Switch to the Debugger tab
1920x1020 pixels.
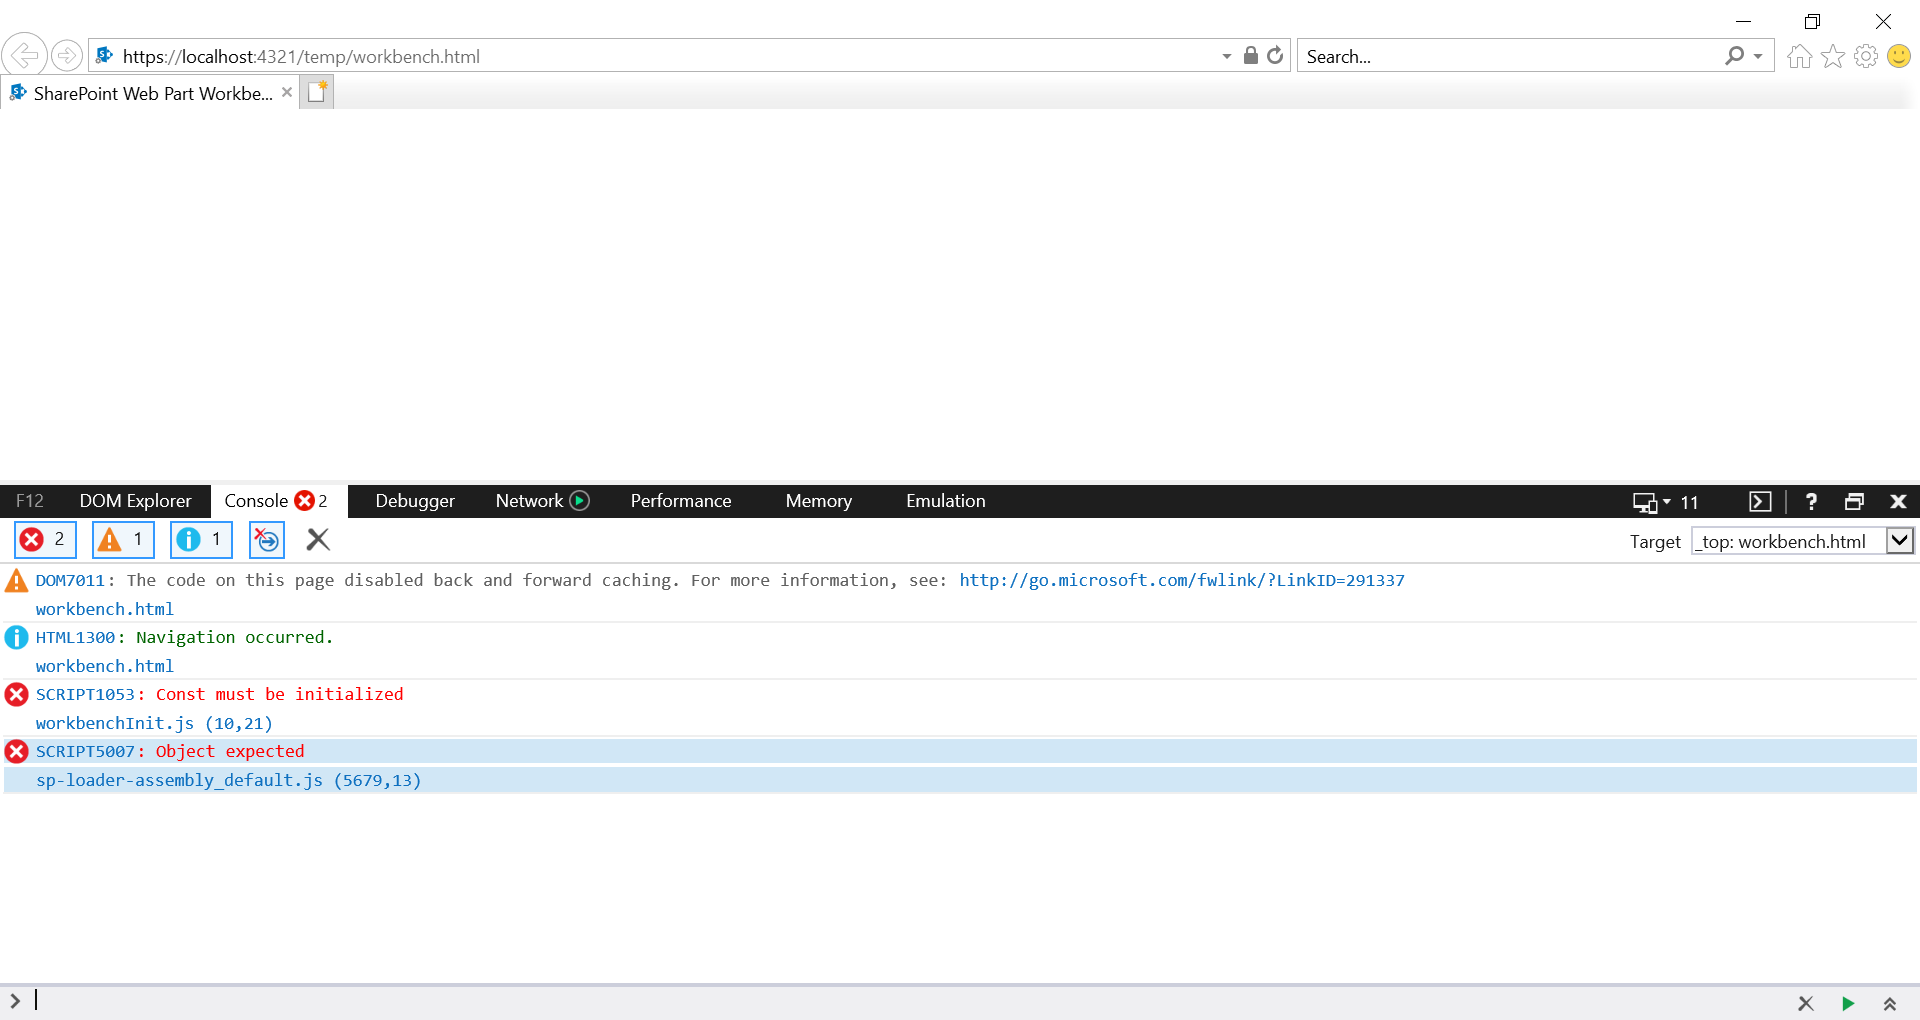pyautogui.click(x=414, y=501)
